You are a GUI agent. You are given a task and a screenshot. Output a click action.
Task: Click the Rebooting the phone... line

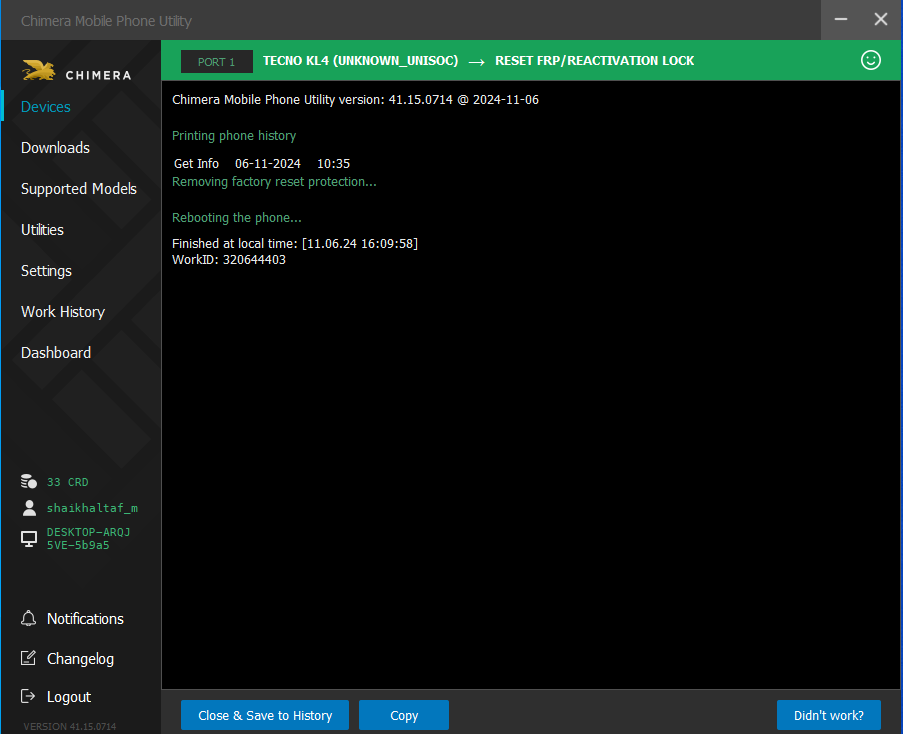tap(237, 218)
